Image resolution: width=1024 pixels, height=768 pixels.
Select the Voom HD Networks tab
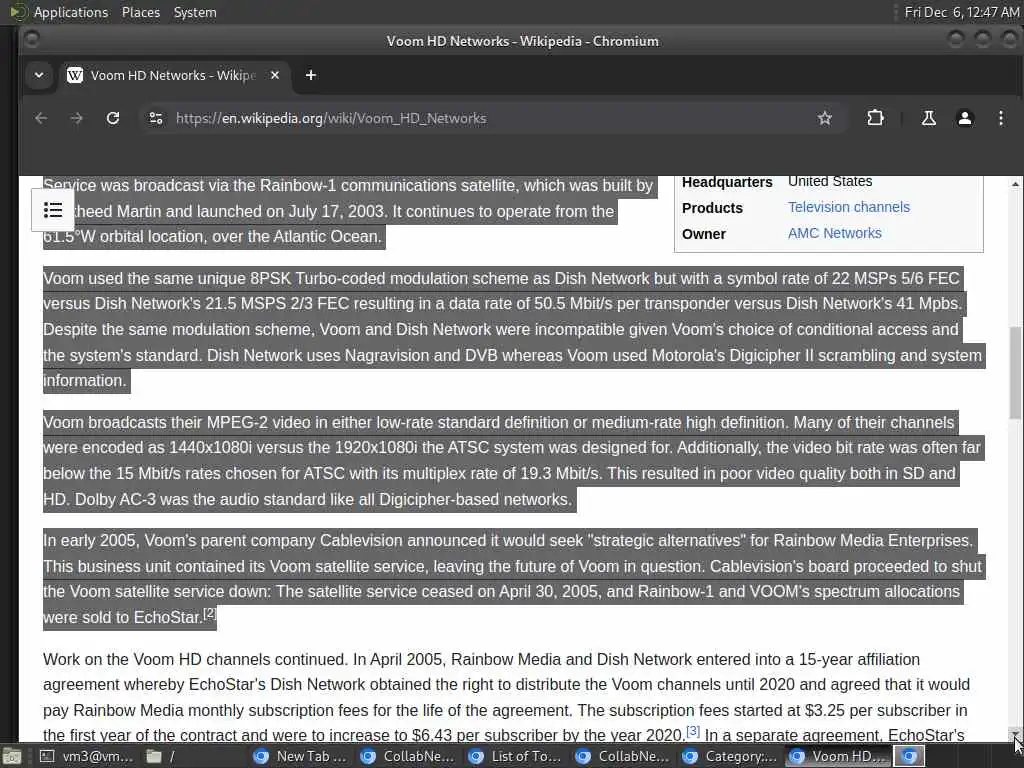click(173, 75)
